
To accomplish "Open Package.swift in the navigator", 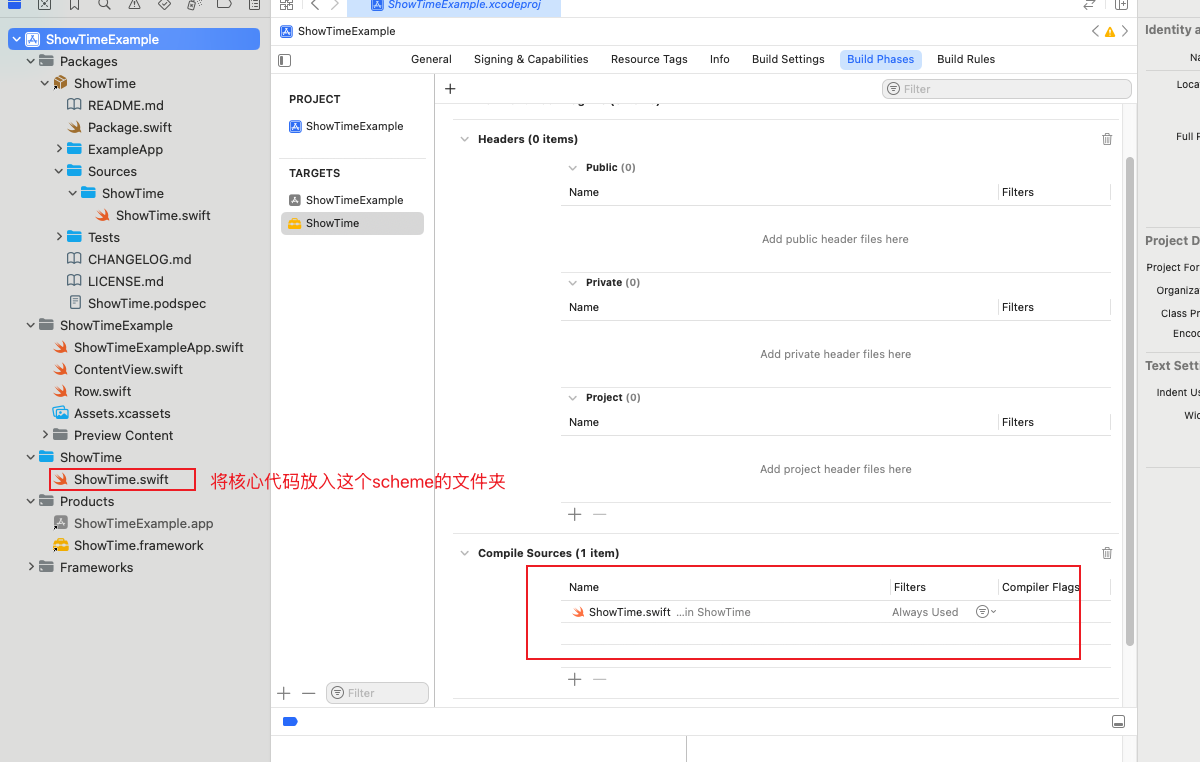I will click(130, 127).
